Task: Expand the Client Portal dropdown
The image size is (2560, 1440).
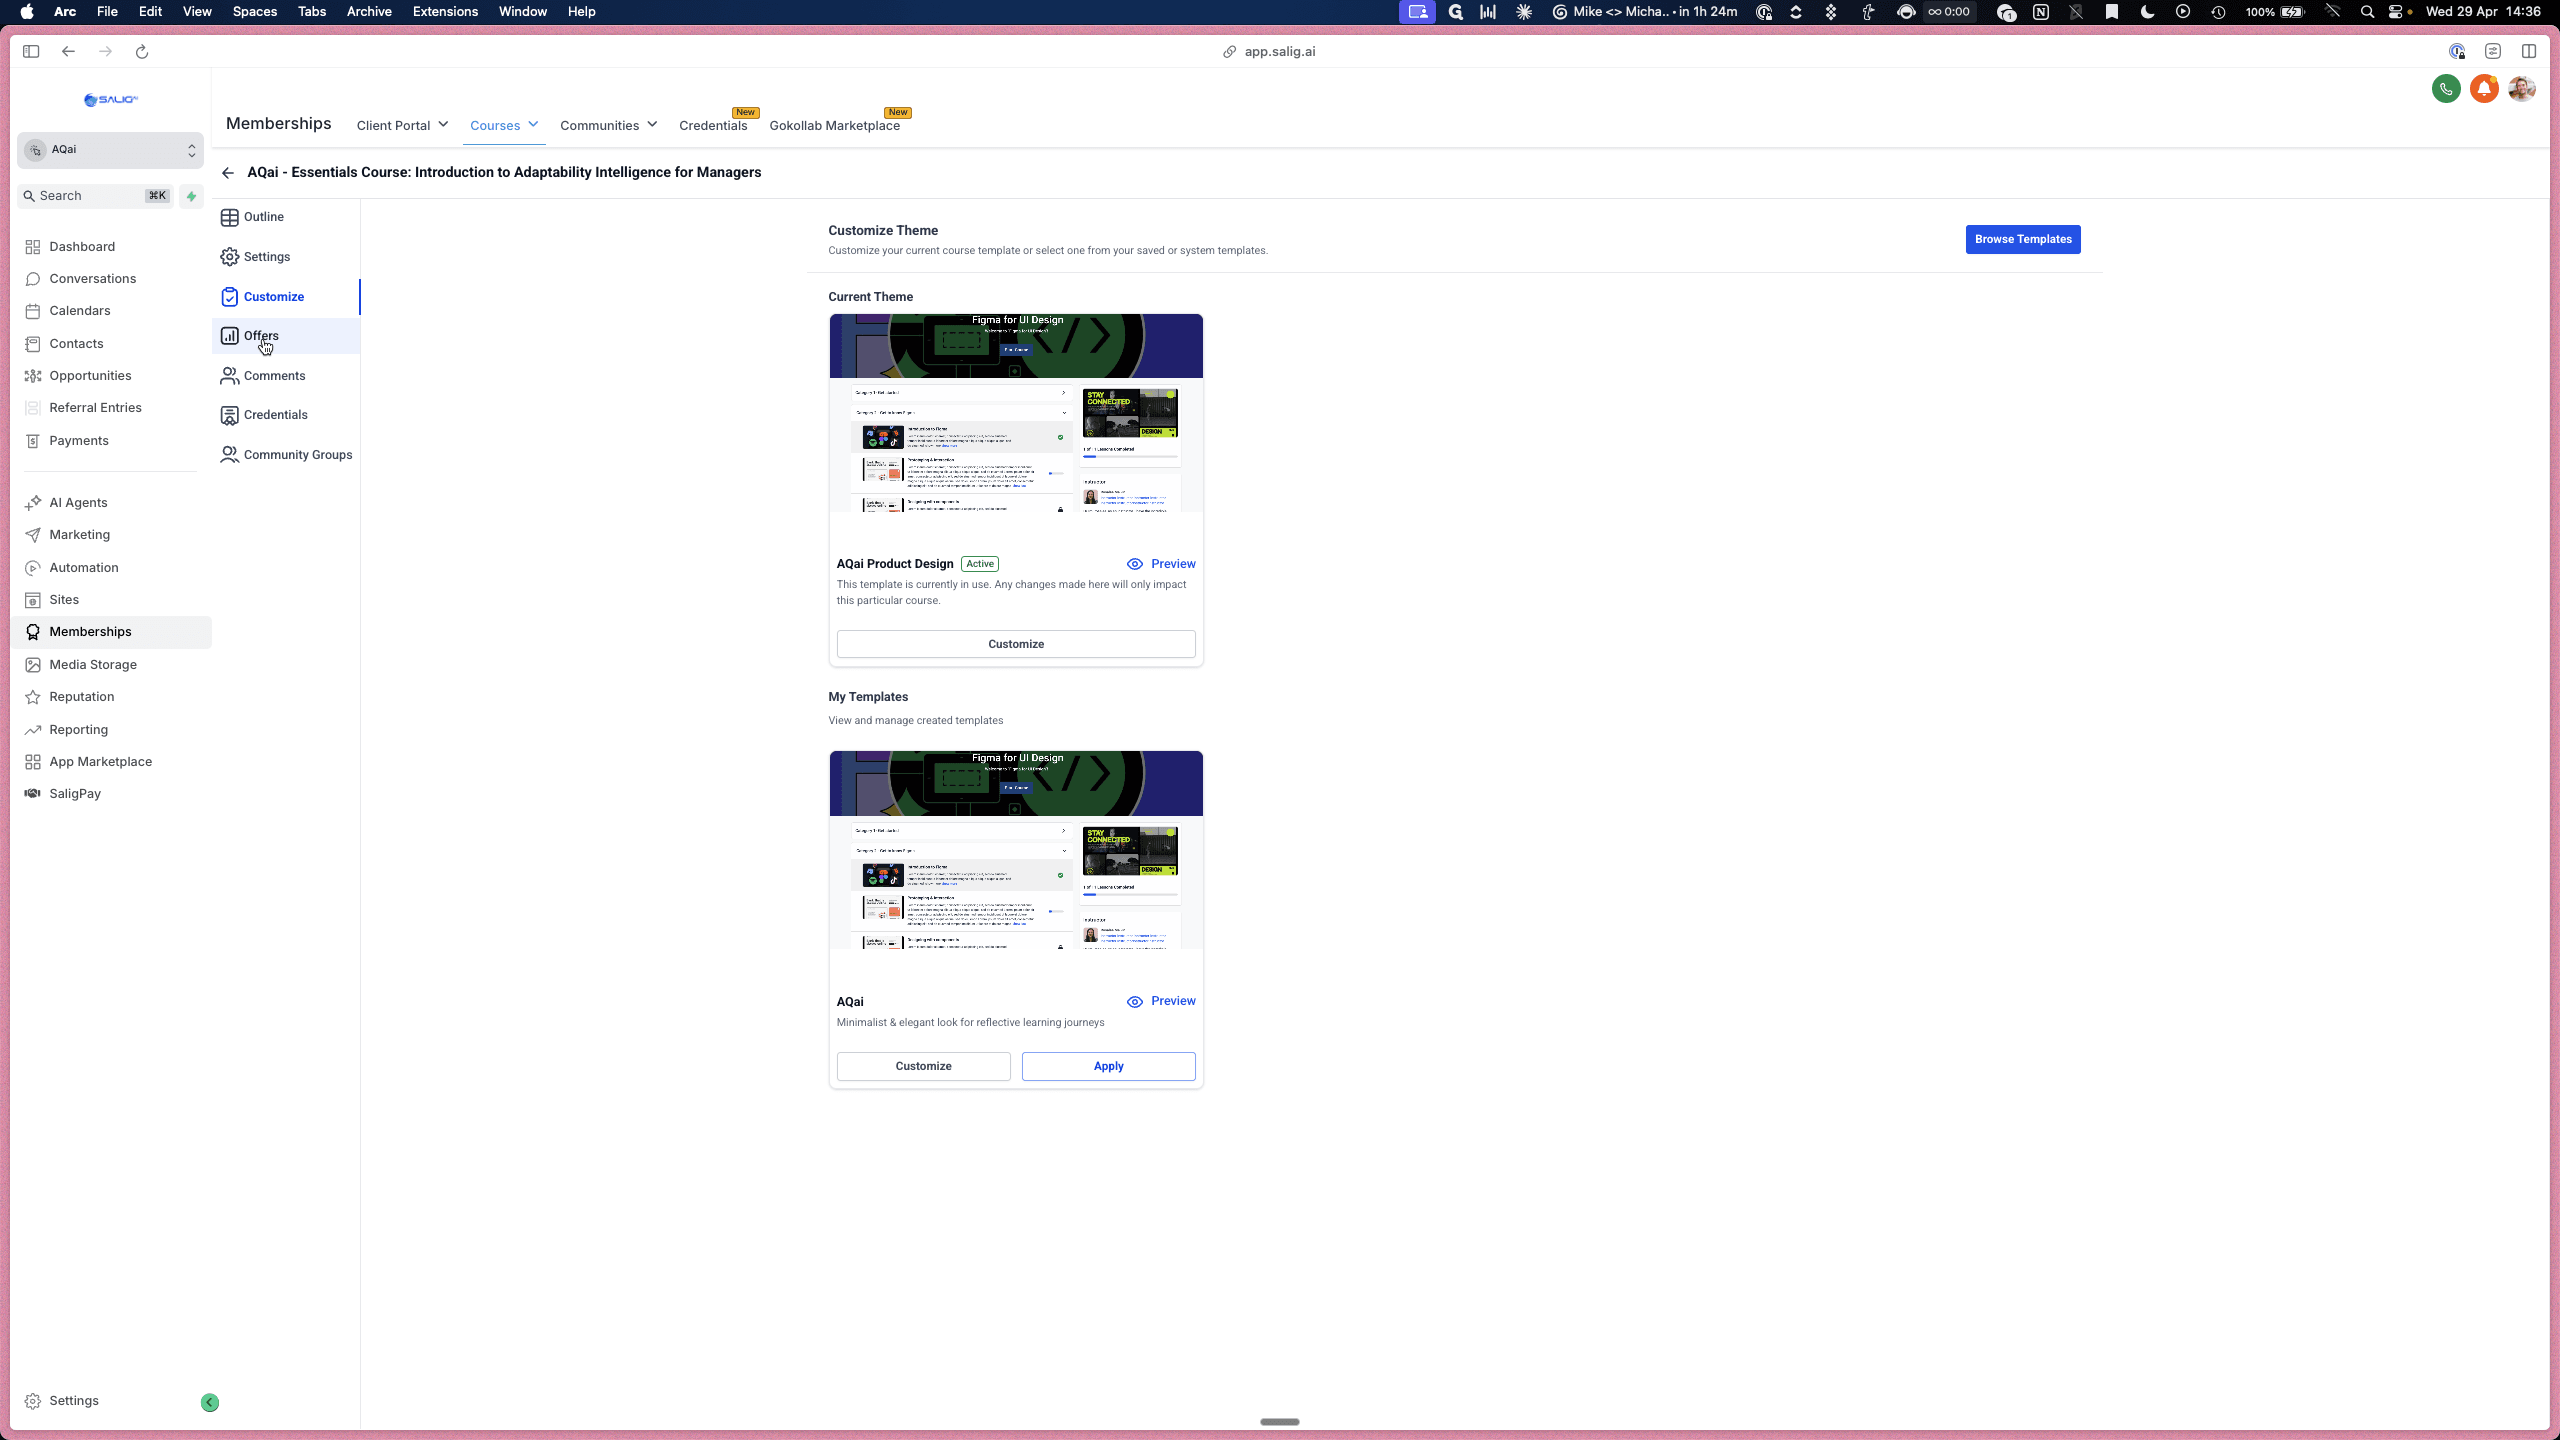Action: pyautogui.click(x=402, y=125)
